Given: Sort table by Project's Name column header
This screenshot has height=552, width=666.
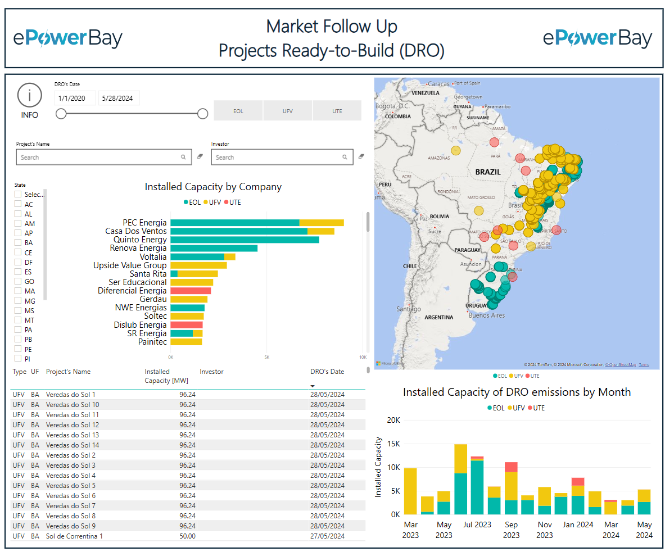Looking at the screenshot, I should 68,372.
